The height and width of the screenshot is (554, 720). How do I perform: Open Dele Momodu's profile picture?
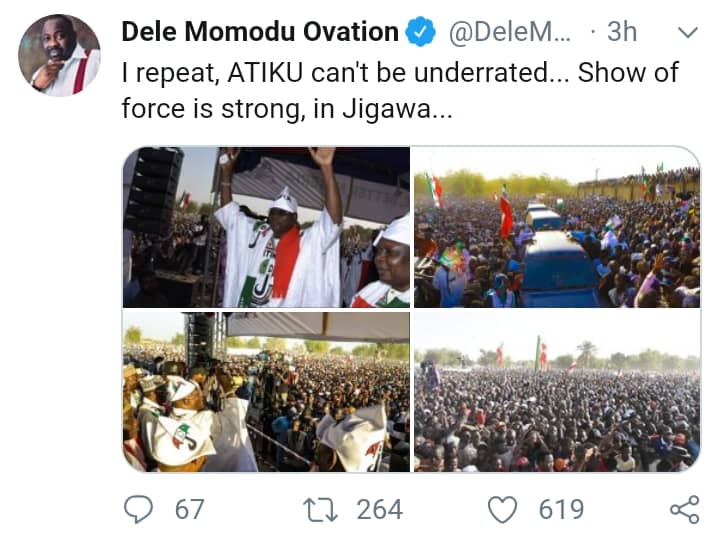(x=59, y=55)
